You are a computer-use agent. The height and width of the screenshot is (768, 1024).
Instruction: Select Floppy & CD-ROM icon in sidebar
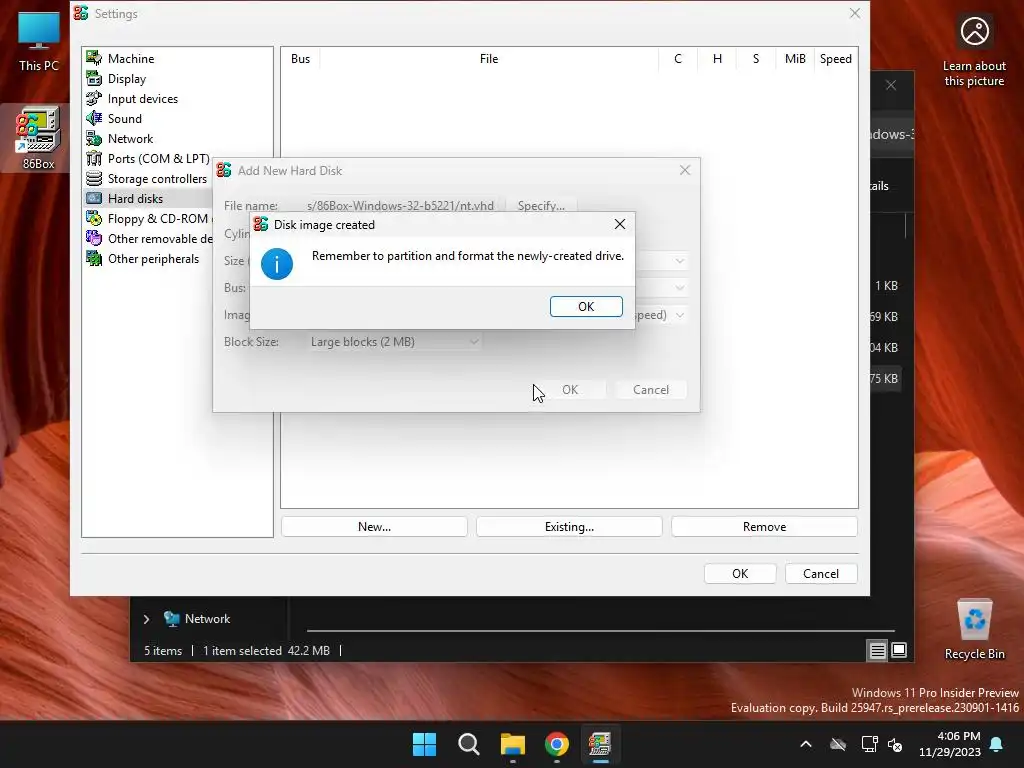click(x=94, y=219)
